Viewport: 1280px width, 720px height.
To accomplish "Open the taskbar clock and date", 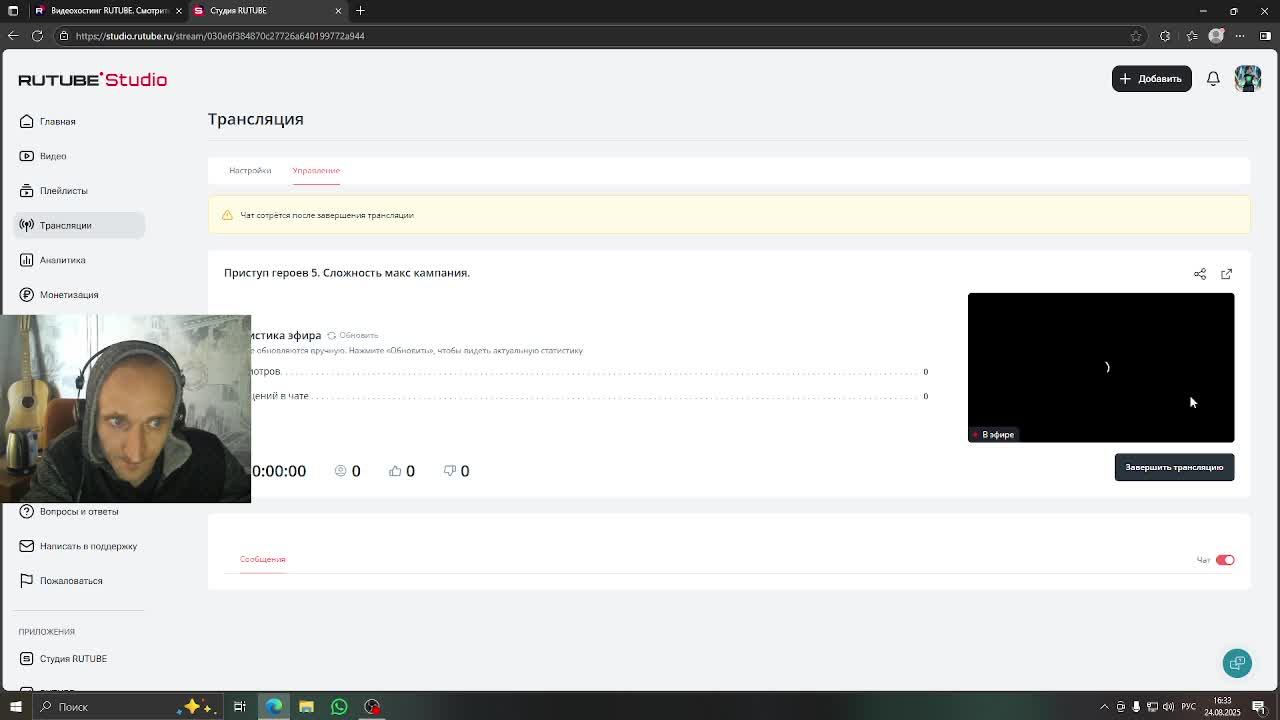I will [x=1223, y=707].
